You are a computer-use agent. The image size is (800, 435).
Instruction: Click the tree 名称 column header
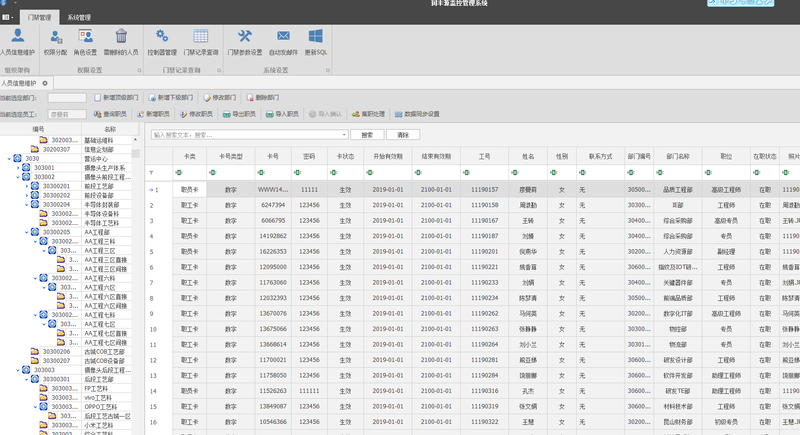(x=110, y=129)
